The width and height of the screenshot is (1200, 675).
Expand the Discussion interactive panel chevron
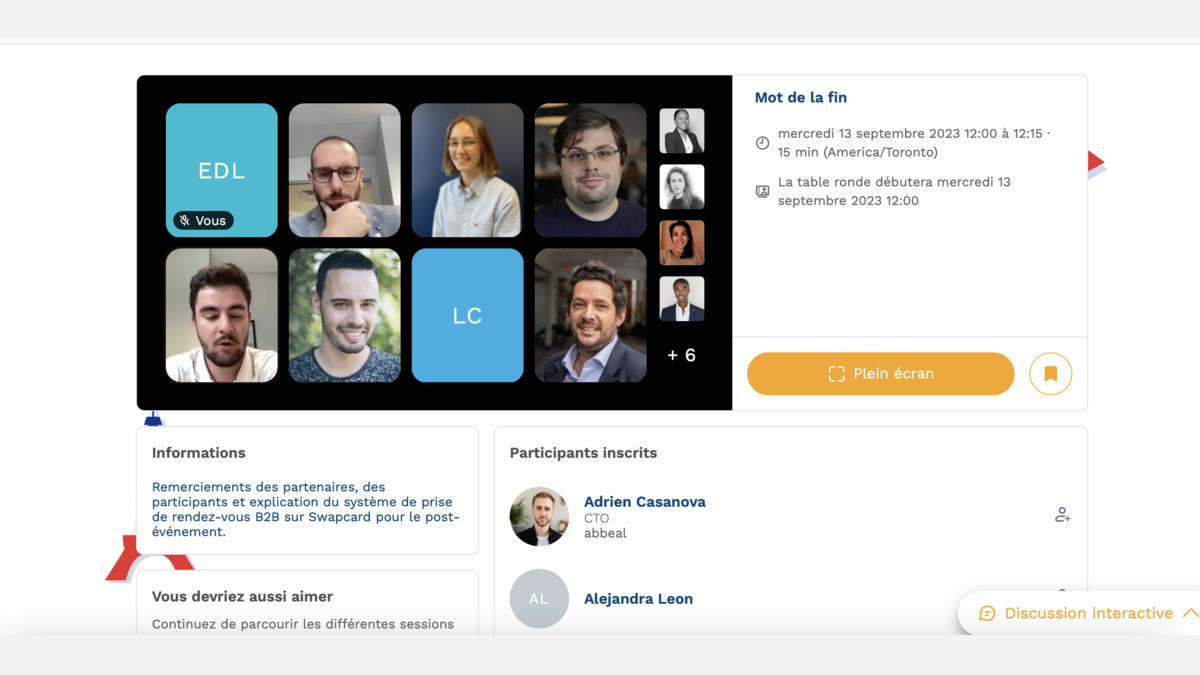pyautogui.click(x=1189, y=613)
